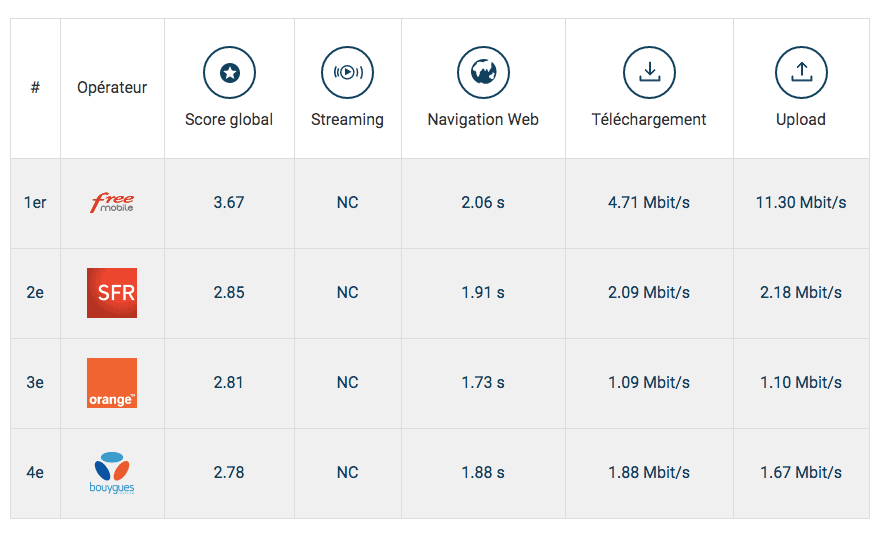Select the Orange logo
Viewport: 884px width, 537px height.
[112, 383]
